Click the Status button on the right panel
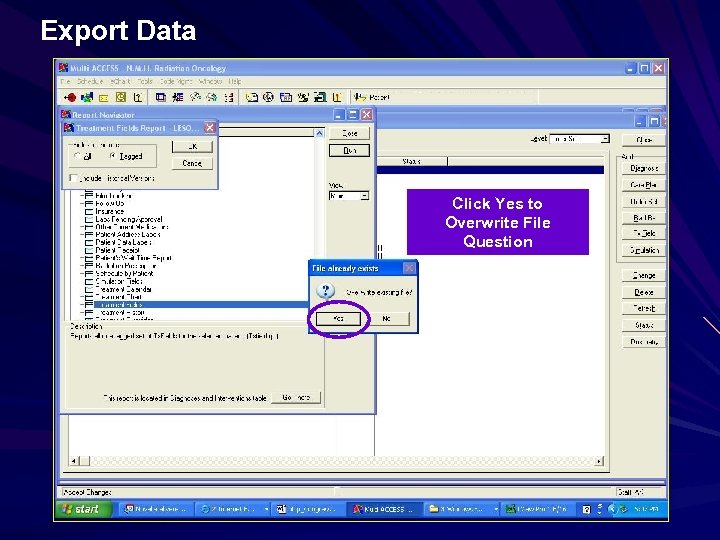The image size is (720, 540). (x=644, y=325)
